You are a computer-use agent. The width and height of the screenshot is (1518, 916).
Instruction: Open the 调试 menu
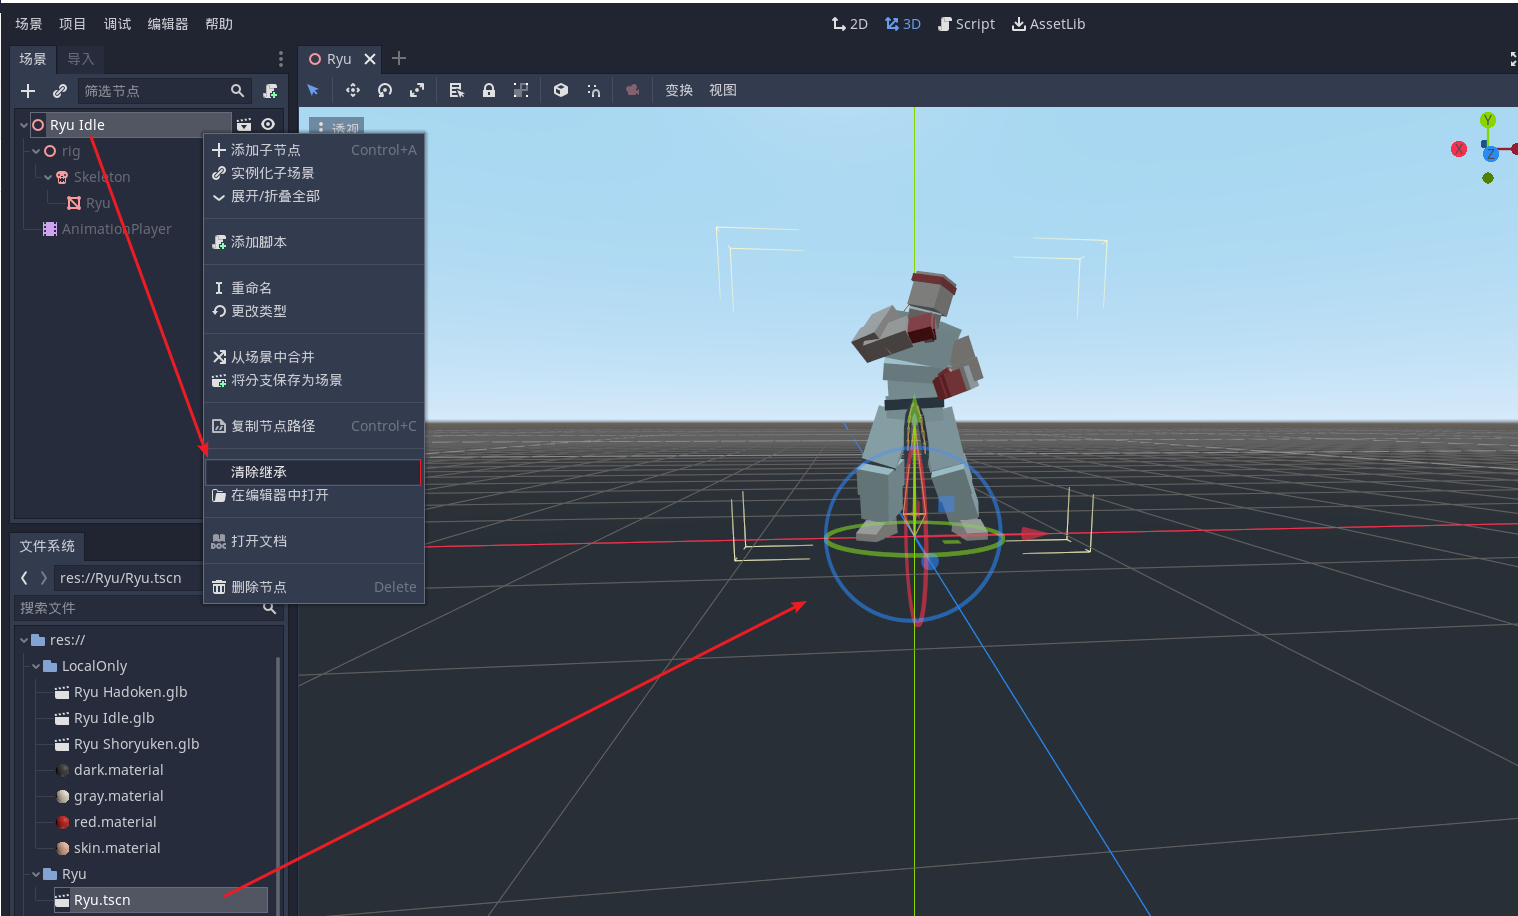point(117,24)
